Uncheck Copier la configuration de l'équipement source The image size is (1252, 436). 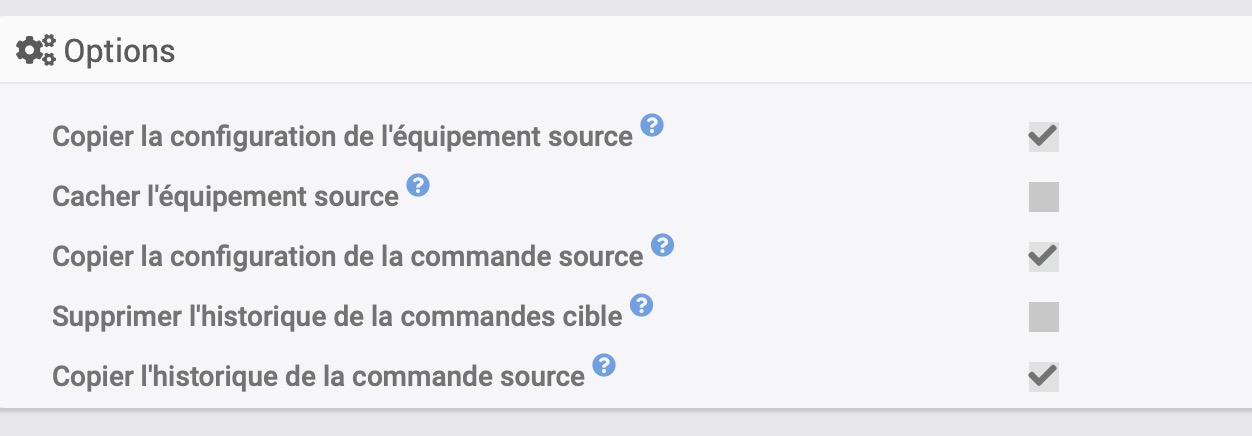(x=1043, y=137)
